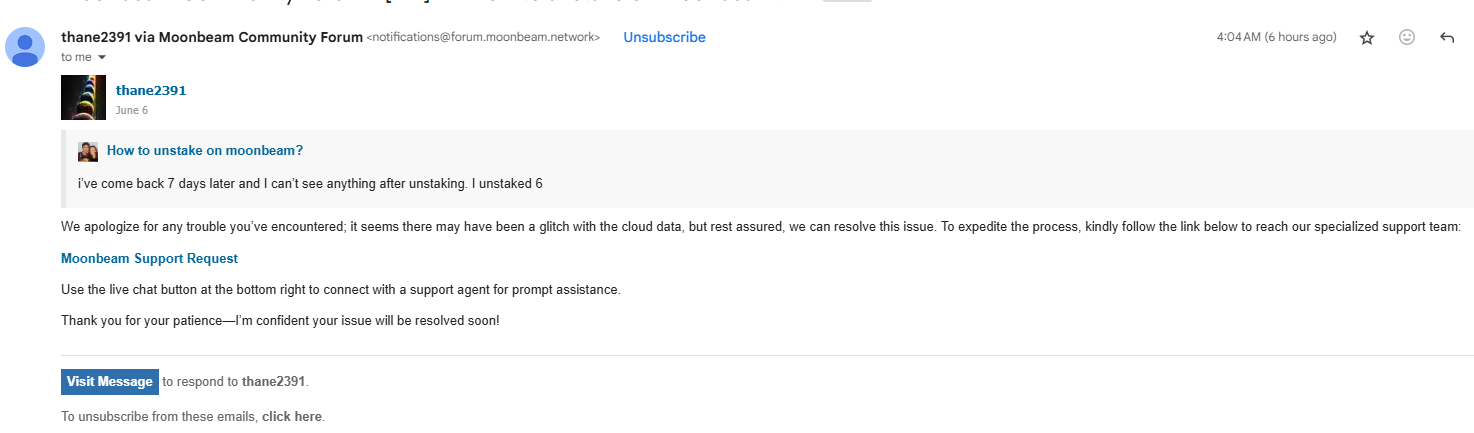1474x433 pixels.
Task: Click the sender's profile avatar
Action: point(25,47)
